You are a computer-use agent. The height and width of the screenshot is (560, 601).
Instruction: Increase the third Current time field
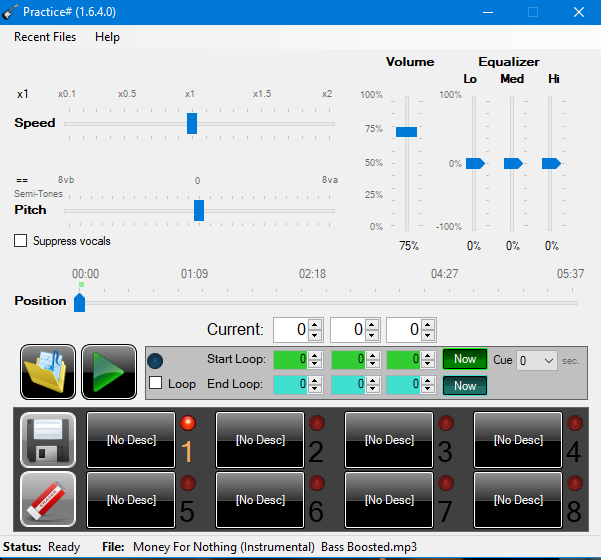click(x=428, y=324)
